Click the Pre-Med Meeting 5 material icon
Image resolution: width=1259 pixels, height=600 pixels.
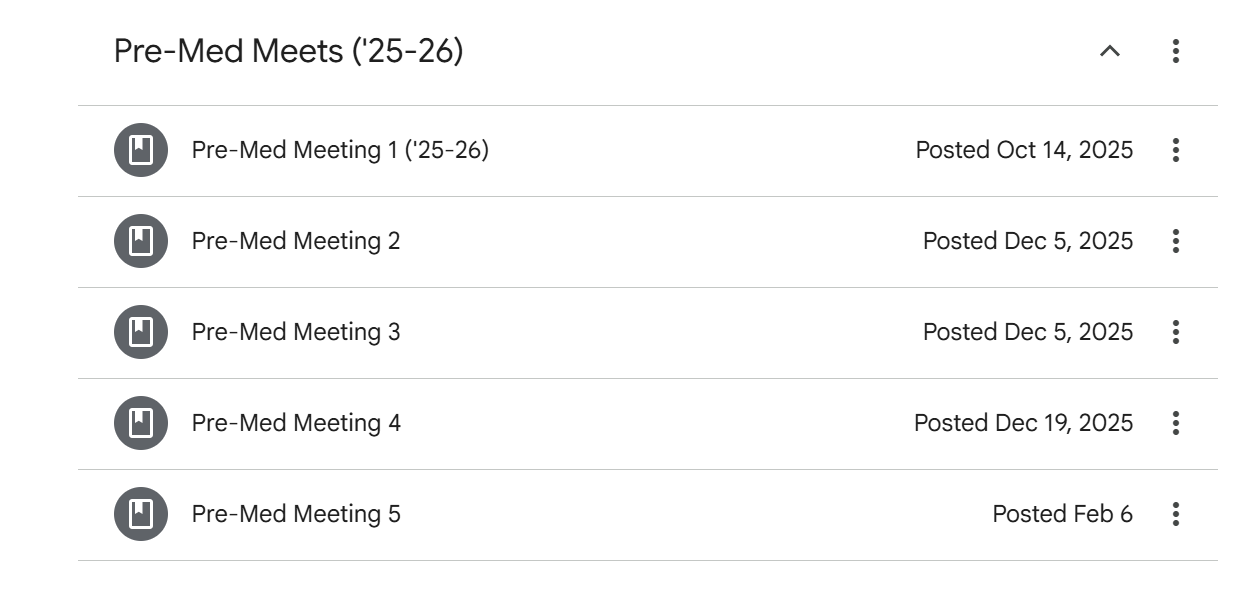(141, 515)
